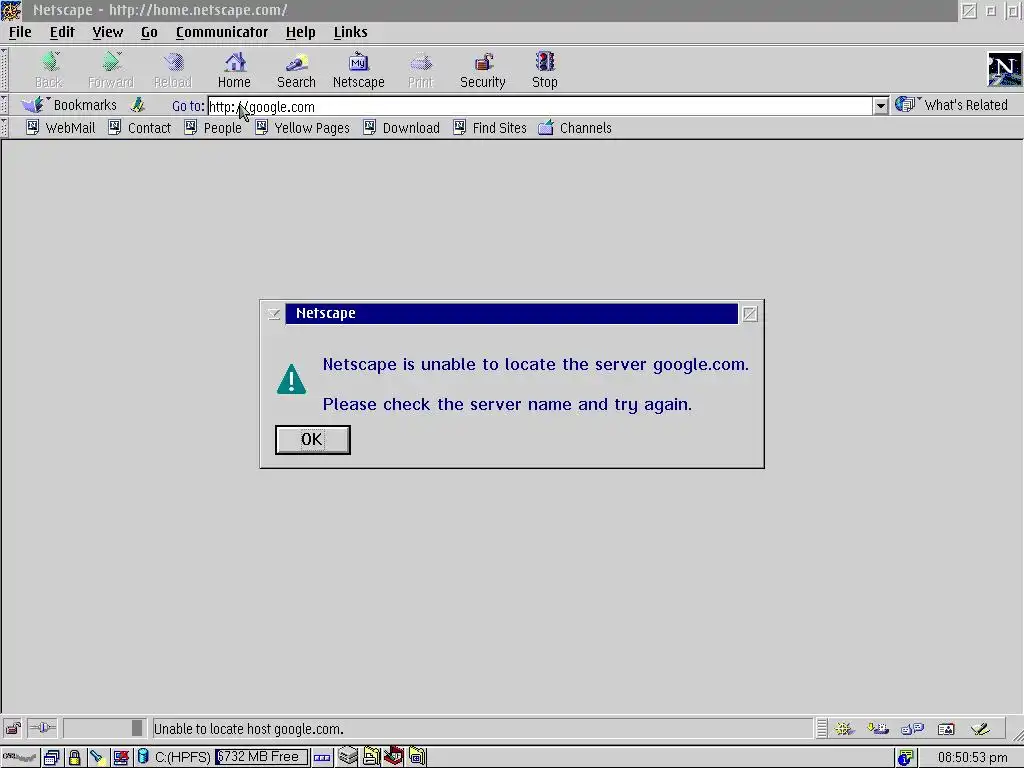Click the Home toolbar icon

click(x=234, y=63)
